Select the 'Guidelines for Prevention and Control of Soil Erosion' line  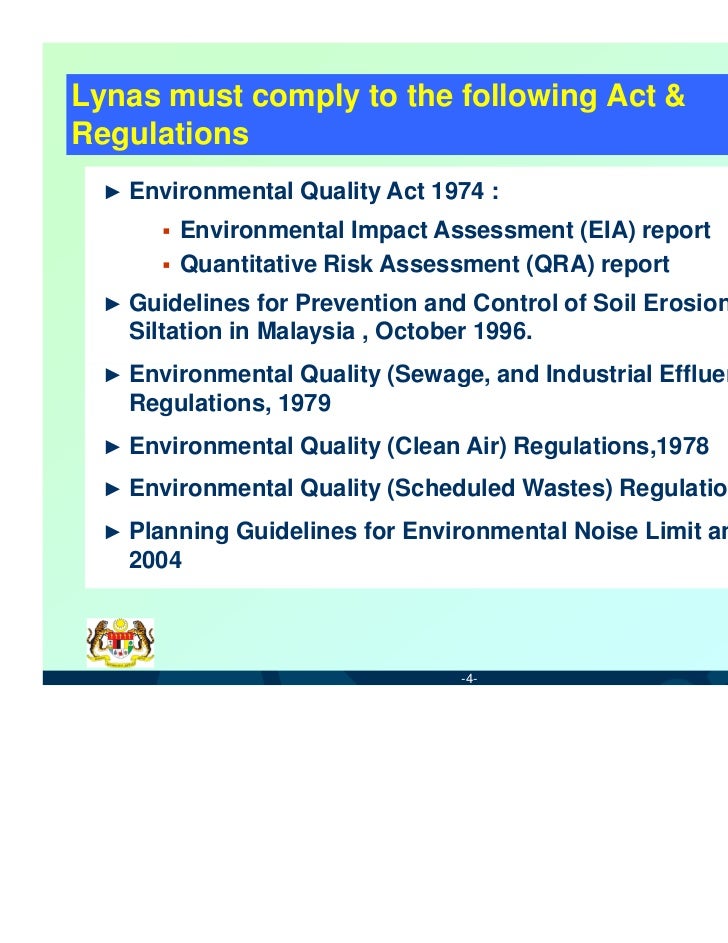tap(429, 303)
